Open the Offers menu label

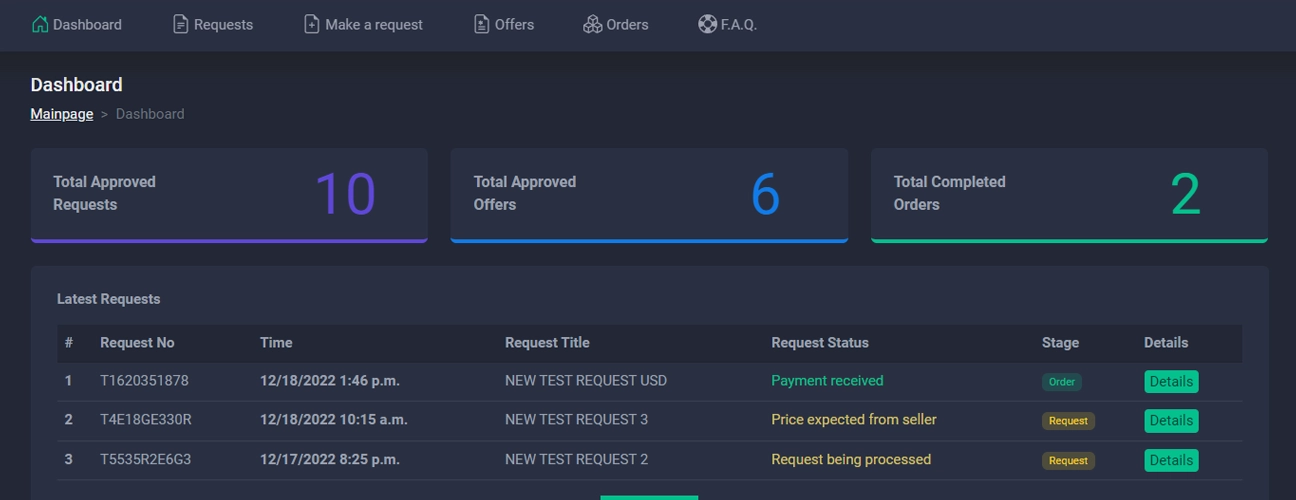[514, 24]
